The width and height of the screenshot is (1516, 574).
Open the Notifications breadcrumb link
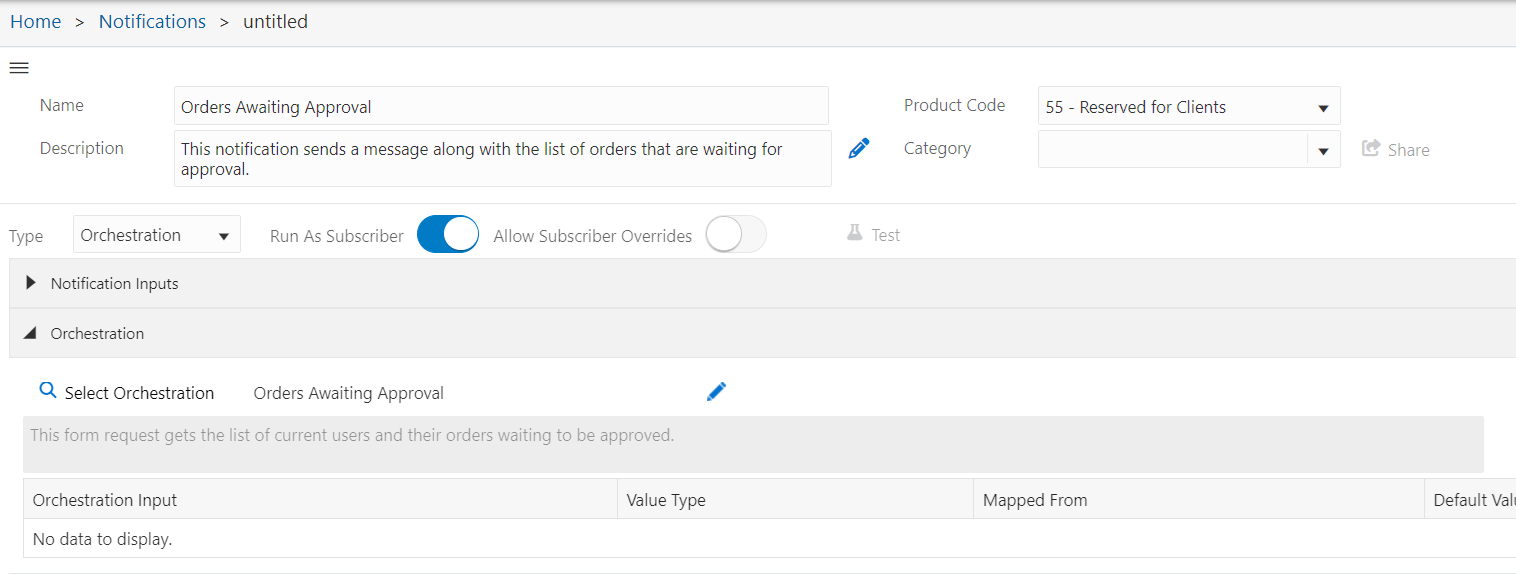tap(152, 21)
